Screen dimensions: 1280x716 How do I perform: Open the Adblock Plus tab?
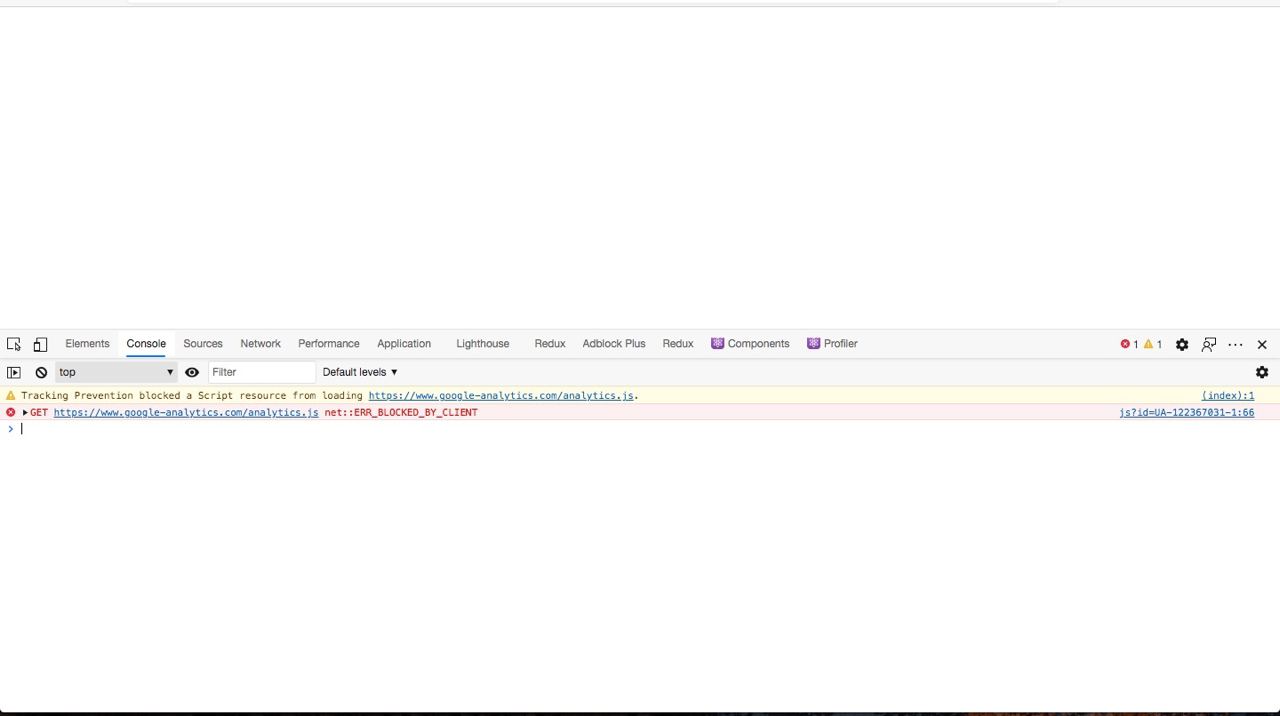[x=614, y=343]
